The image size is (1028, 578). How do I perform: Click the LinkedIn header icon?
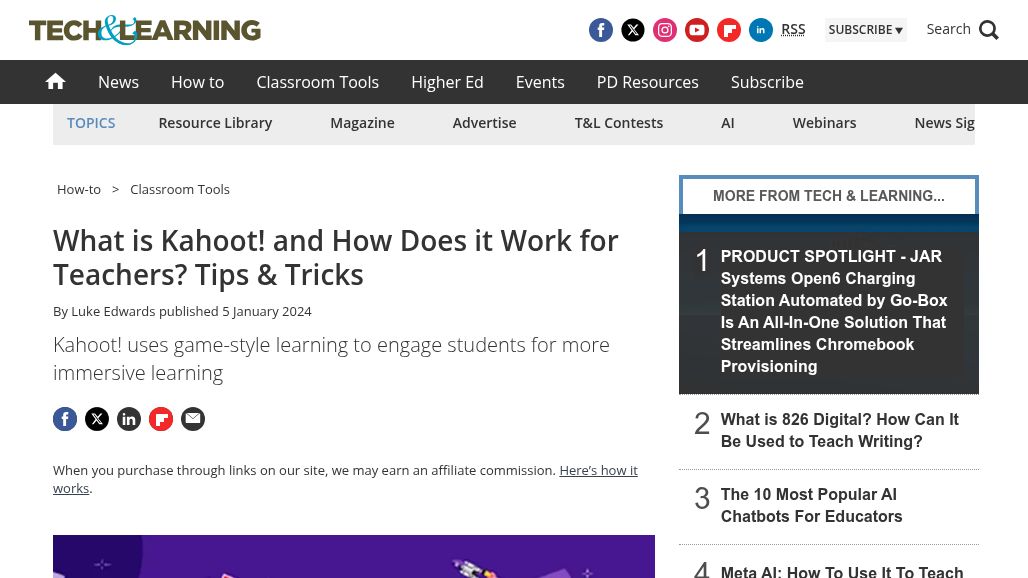coord(761,30)
